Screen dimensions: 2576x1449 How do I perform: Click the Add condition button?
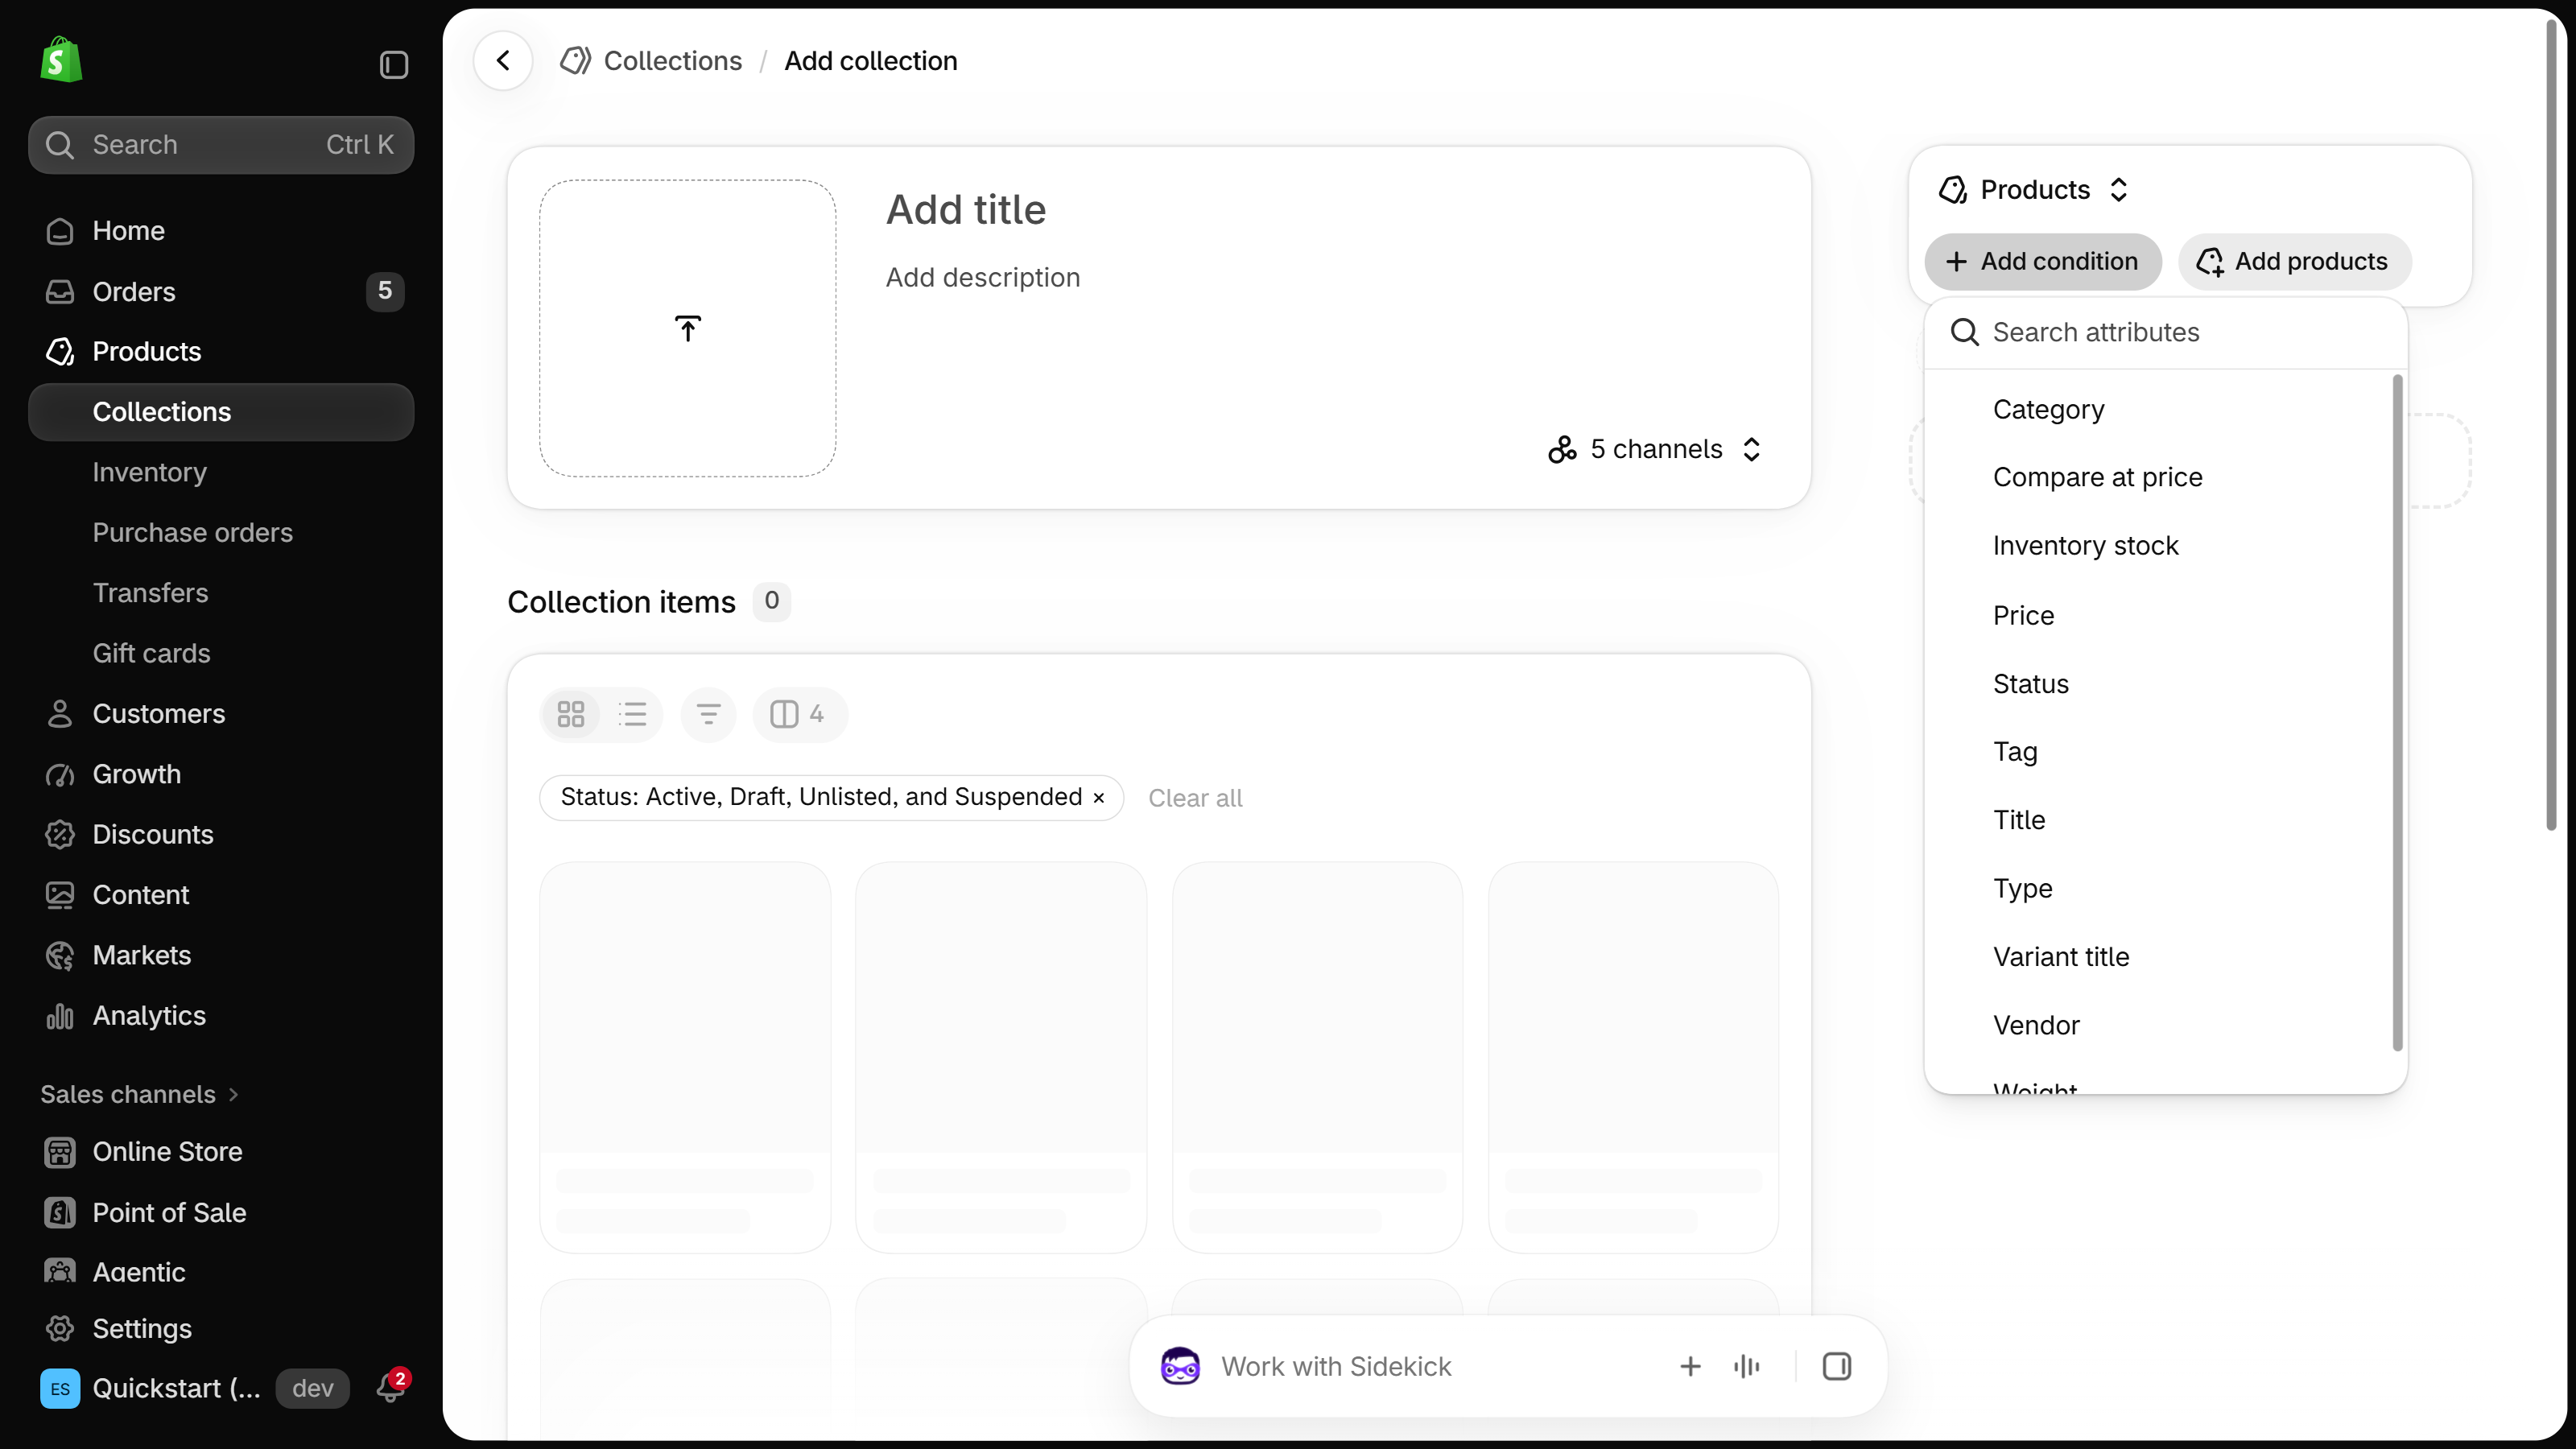[2042, 262]
